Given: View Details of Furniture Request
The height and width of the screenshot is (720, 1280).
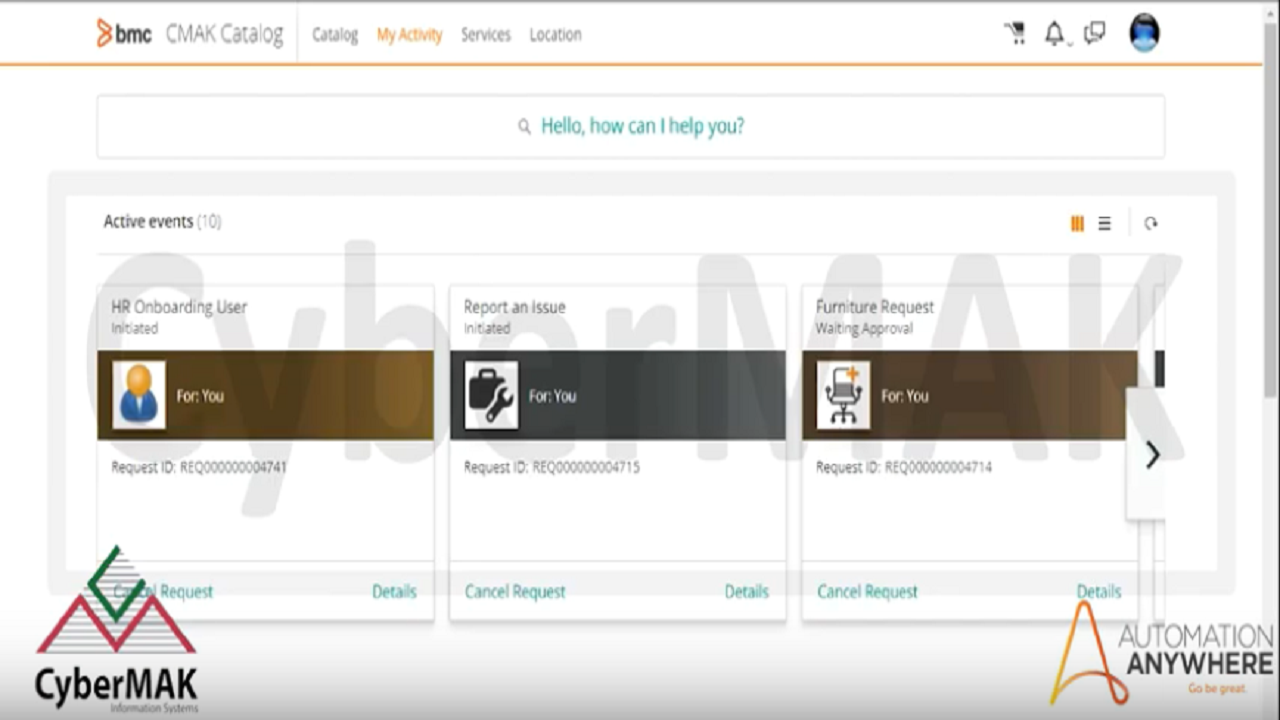Looking at the screenshot, I should point(1099,591).
